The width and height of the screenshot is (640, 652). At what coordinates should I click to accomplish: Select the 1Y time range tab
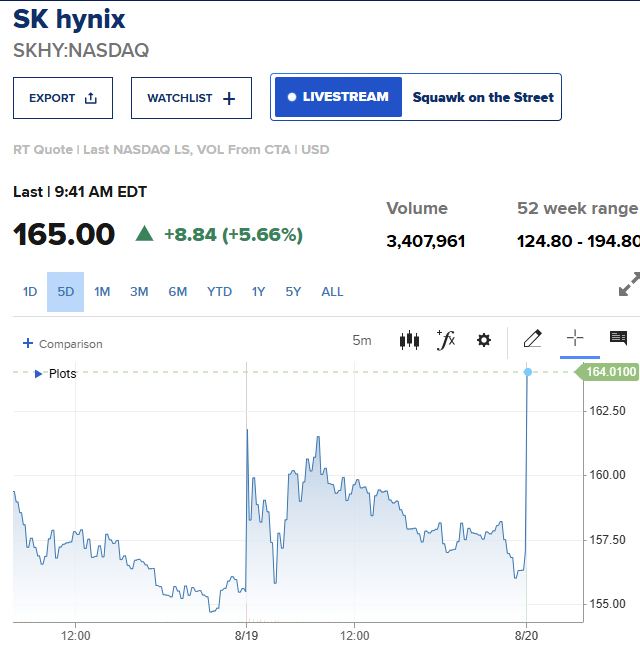coord(258,292)
